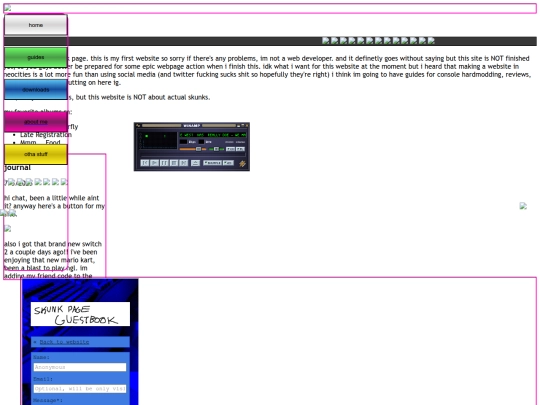This screenshot has width=540, height=405.
Task: Click the broken image at the page header
Action: coord(7,8)
